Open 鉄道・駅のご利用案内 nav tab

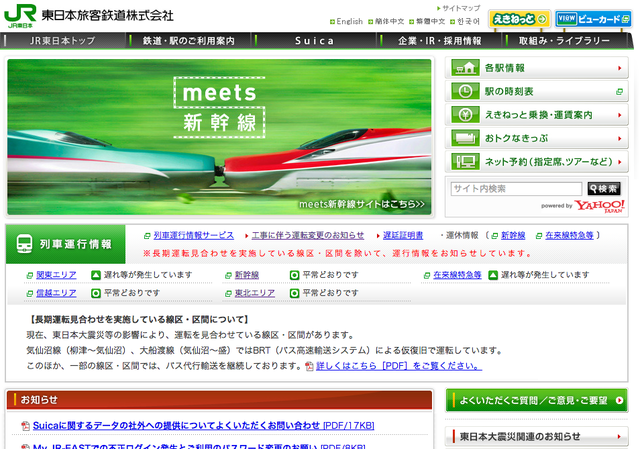tap(189, 41)
